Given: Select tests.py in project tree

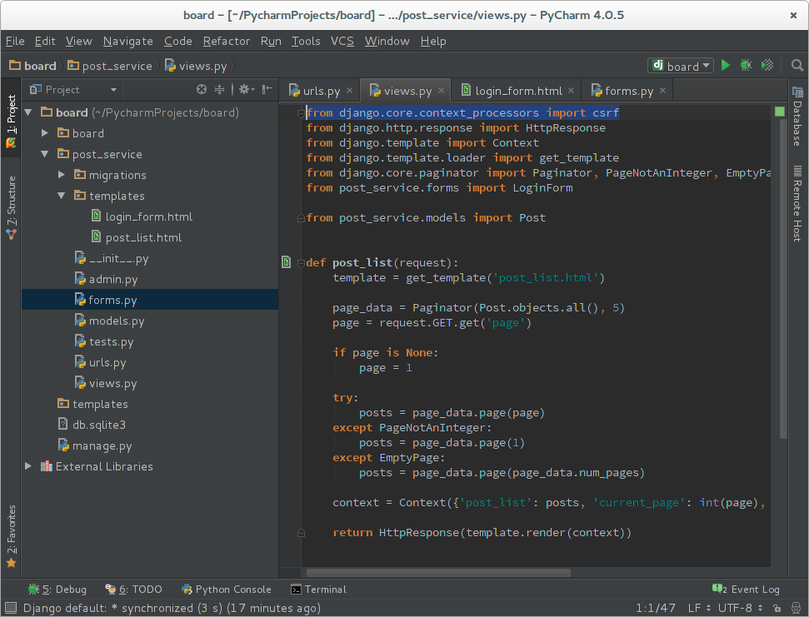Looking at the screenshot, I should click(x=150, y=342).
